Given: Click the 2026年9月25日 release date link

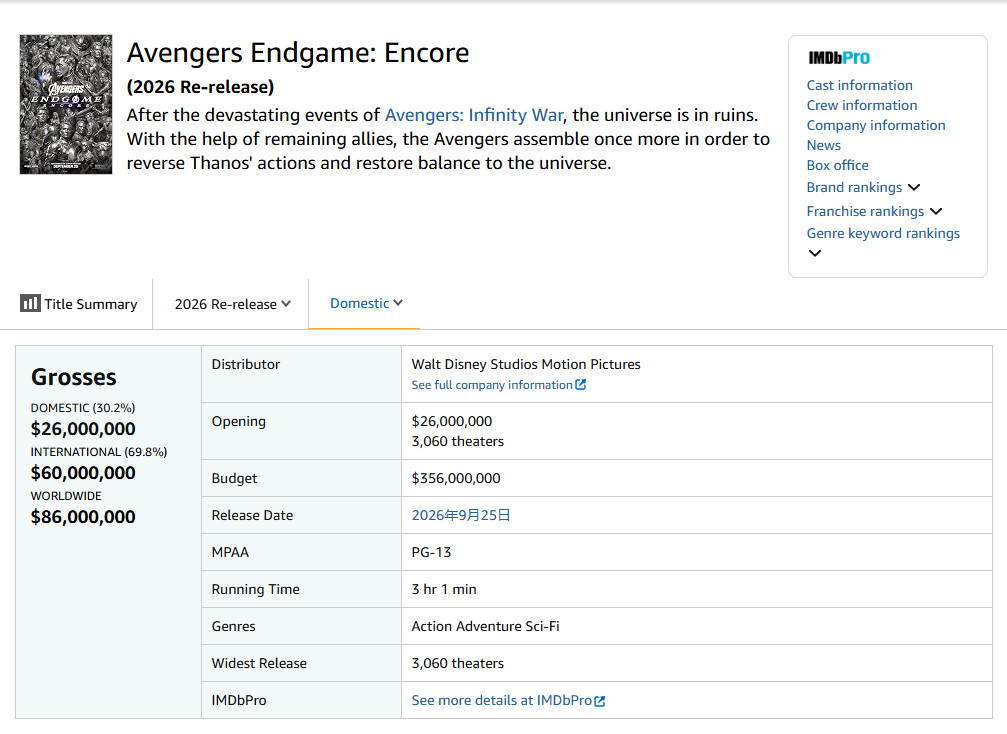Looking at the screenshot, I should tap(461, 515).
